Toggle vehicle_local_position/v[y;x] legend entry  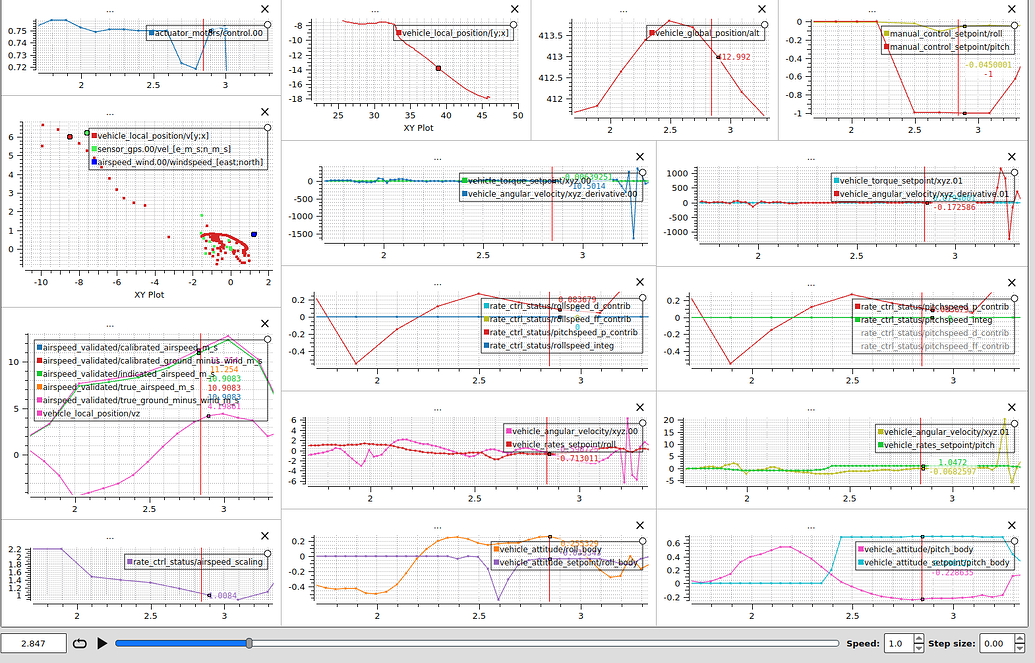[150, 136]
